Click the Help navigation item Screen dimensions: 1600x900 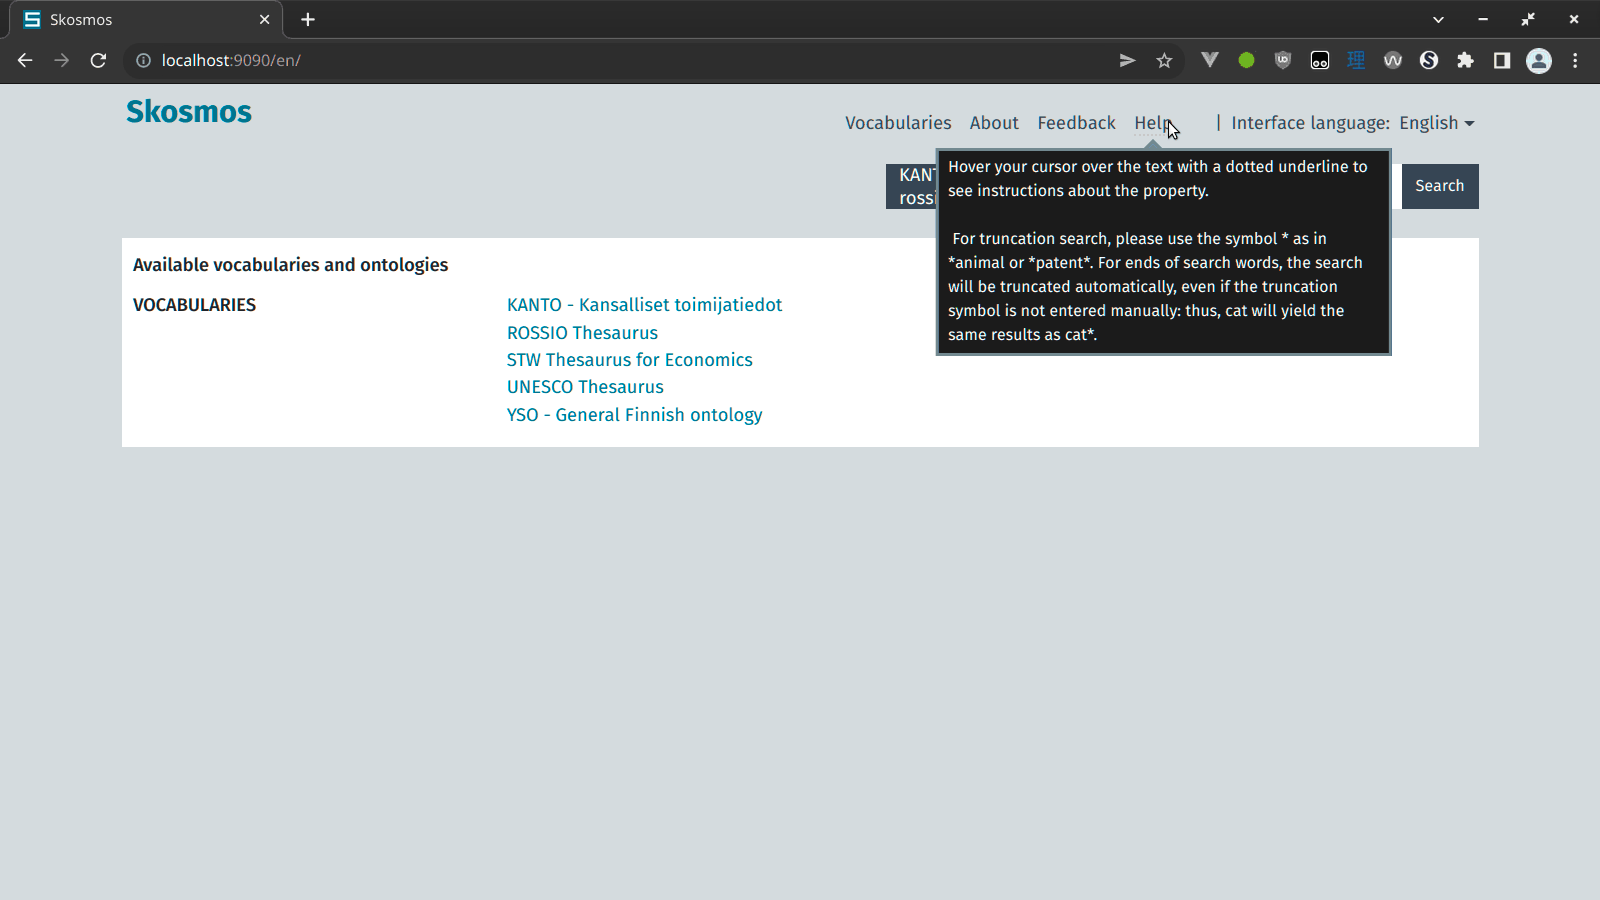[x=1153, y=123]
